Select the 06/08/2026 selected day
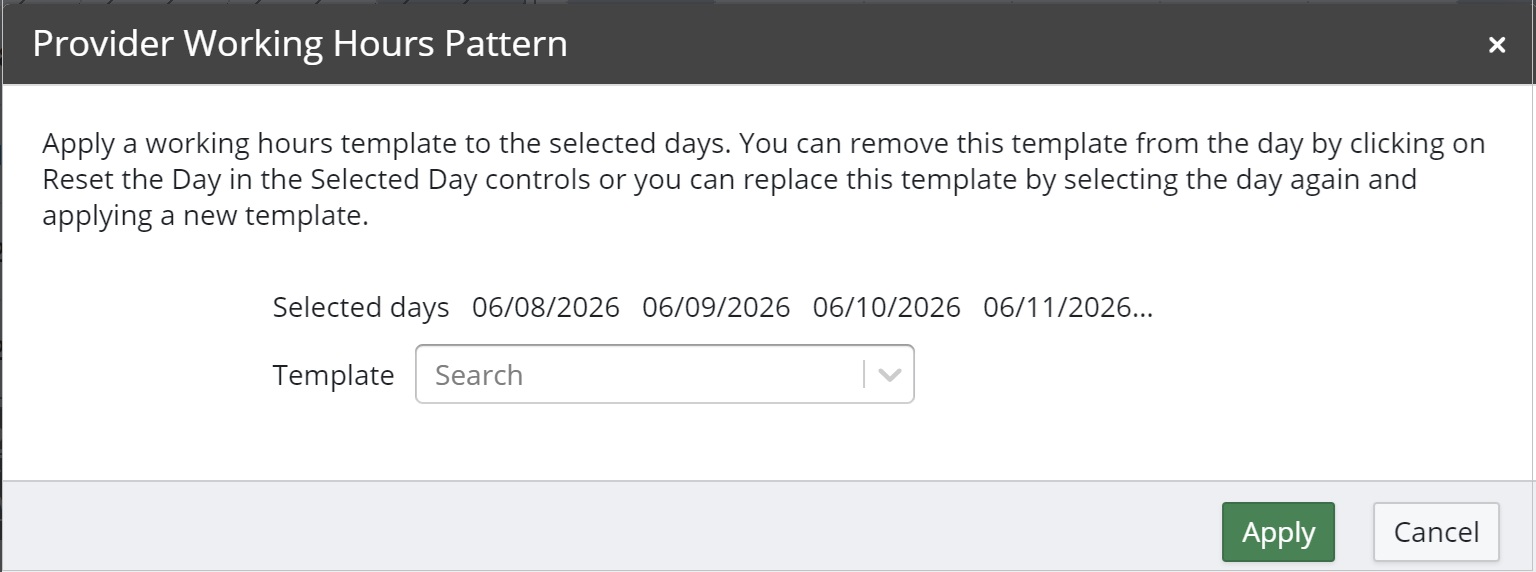This screenshot has width=1536, height=572. [546, 308]
